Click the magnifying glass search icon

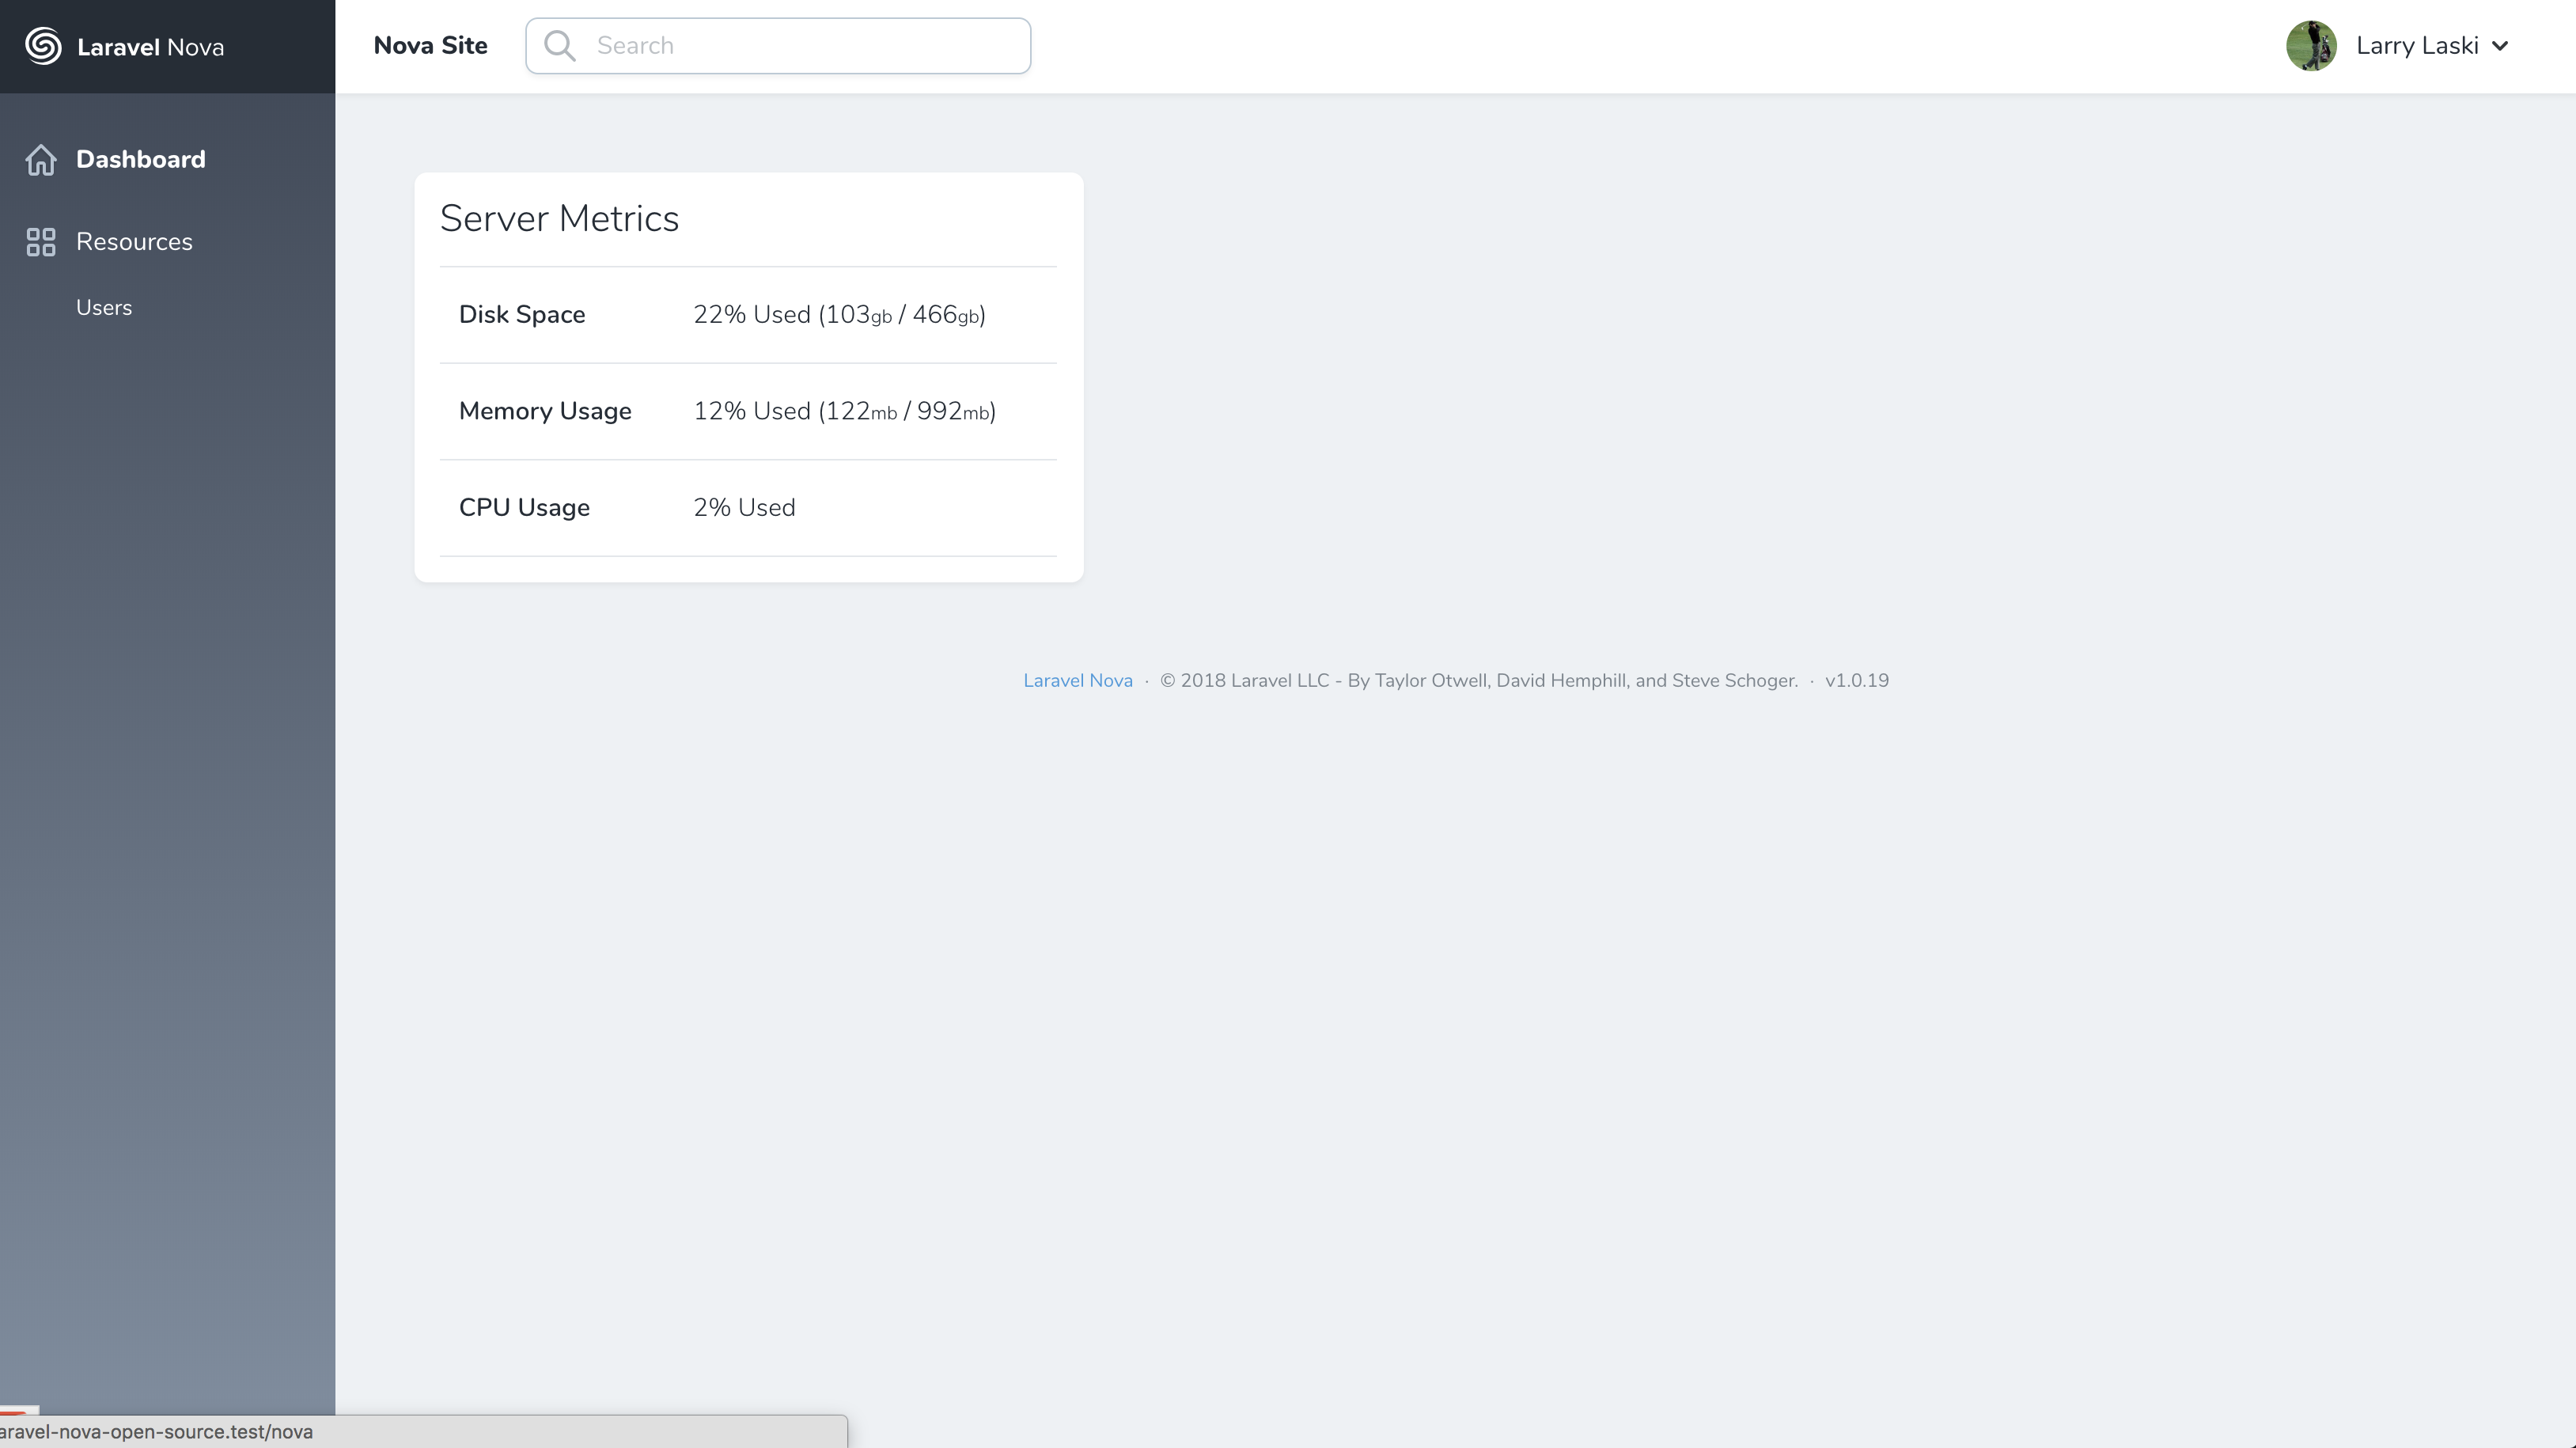[560, 46]
